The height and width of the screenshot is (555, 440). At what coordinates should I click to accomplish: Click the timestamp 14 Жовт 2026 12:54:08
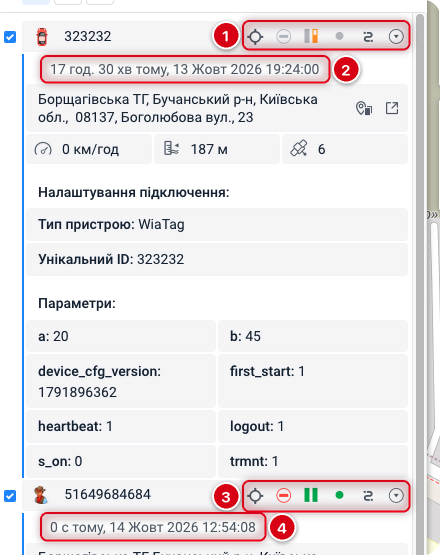(x=182, y=527)
